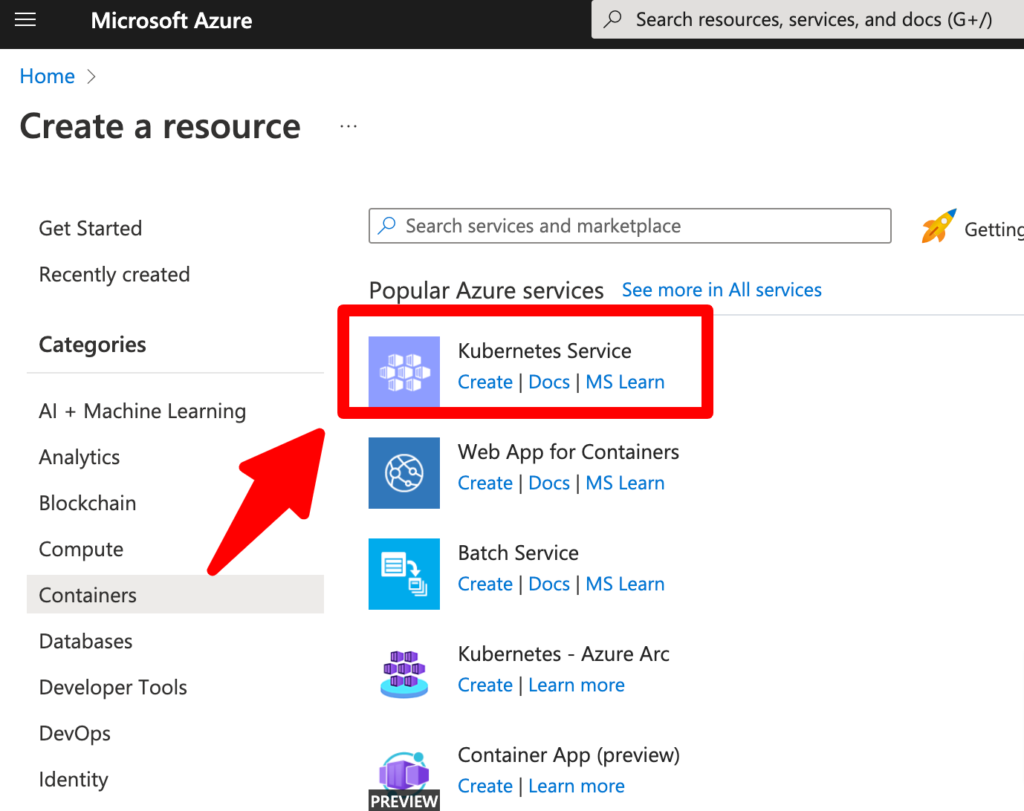Open the Batch Service icon
Image resolution: width=1024 pixels, height=811 pixels.
pos(404,574)
